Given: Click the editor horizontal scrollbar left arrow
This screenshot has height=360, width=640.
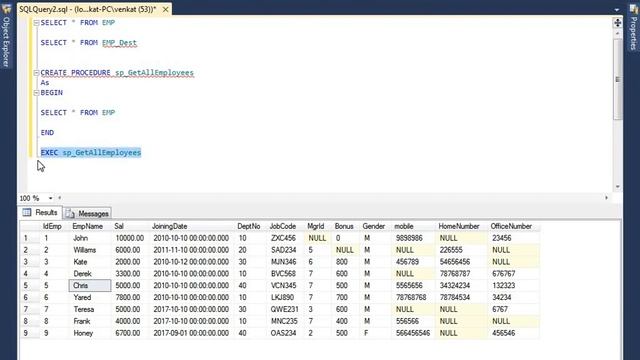Looking at the screenshot, I should (x=60, y=198).
